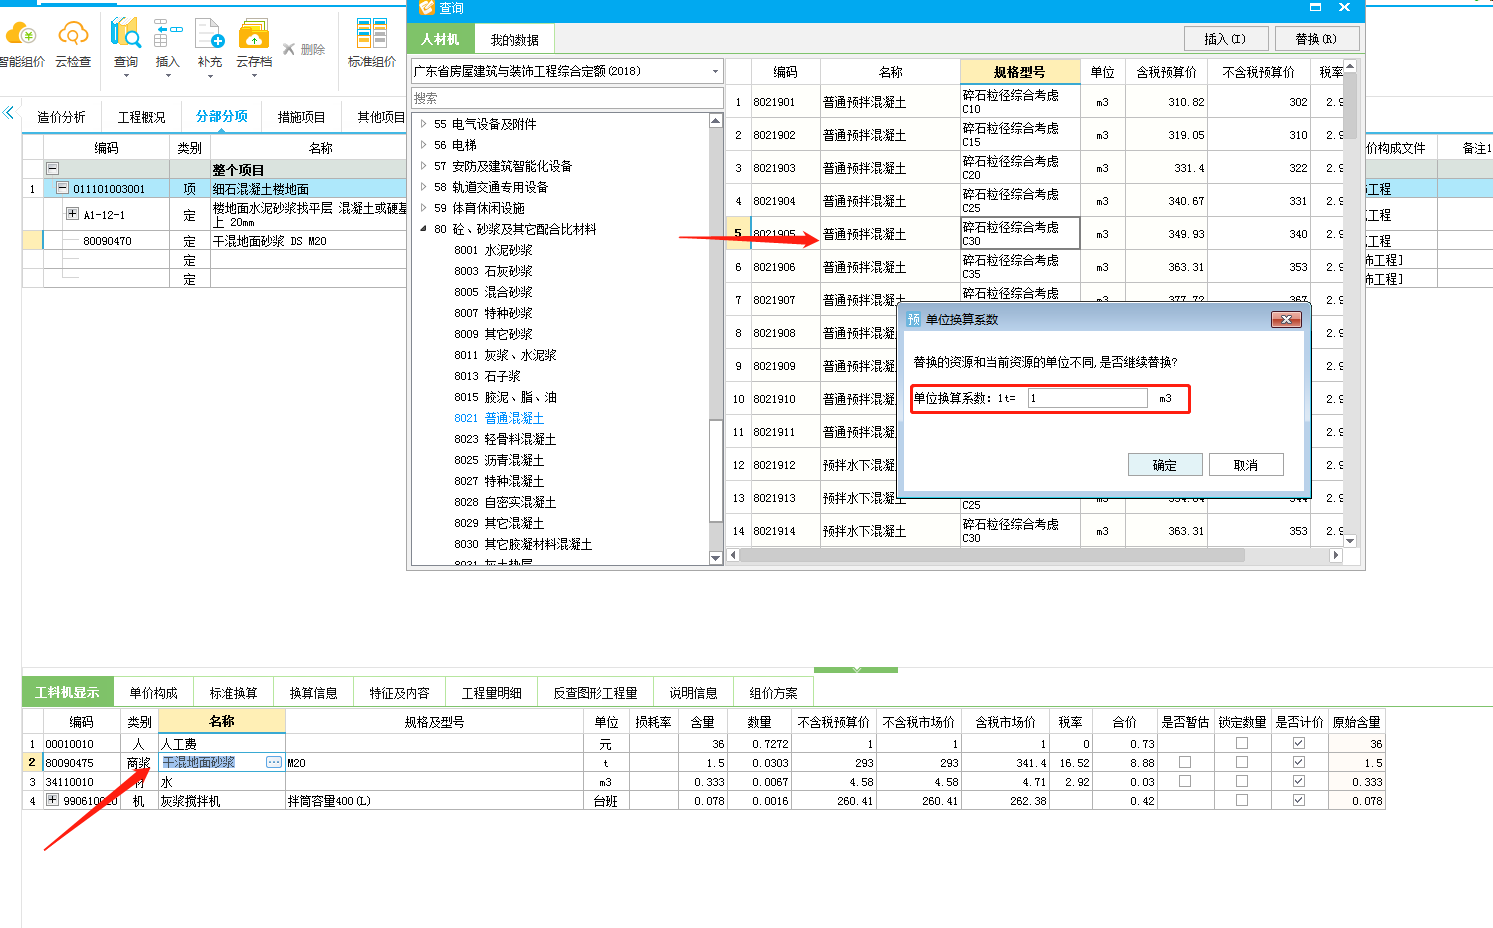Toggle 锁定数量 checkbox for 水 row
The width and height of the screenshot is (1493, 928).
(1242, 781)
